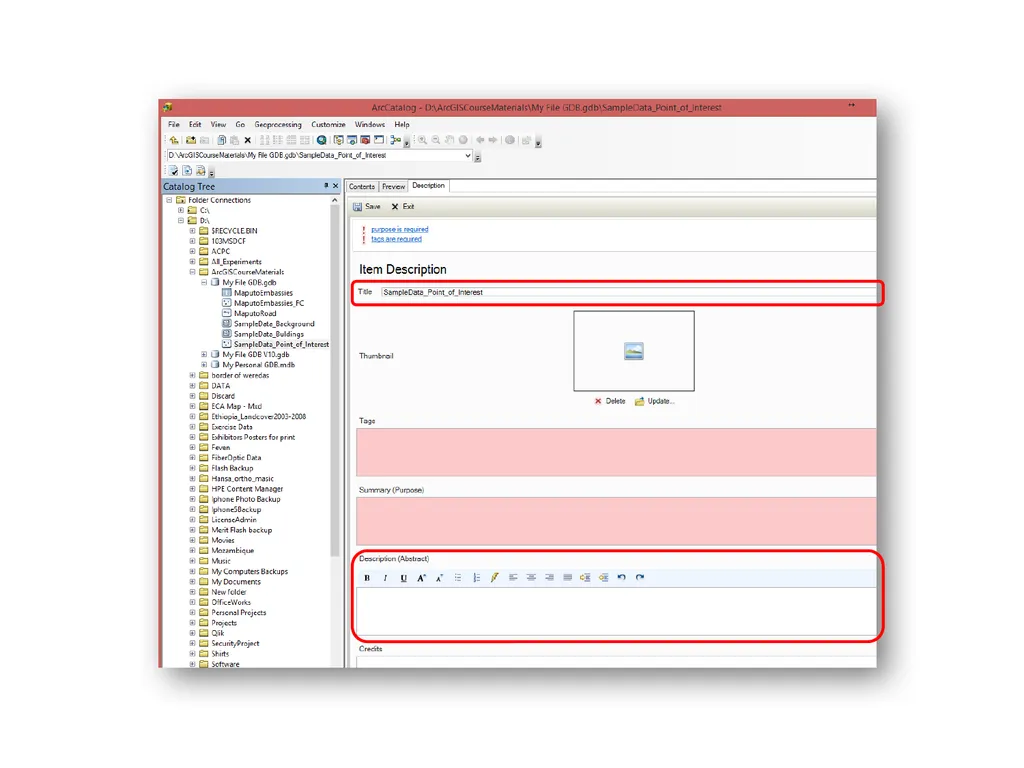
Task: Select MaputoRoad in the Catalog Tree
Action: 255,313
